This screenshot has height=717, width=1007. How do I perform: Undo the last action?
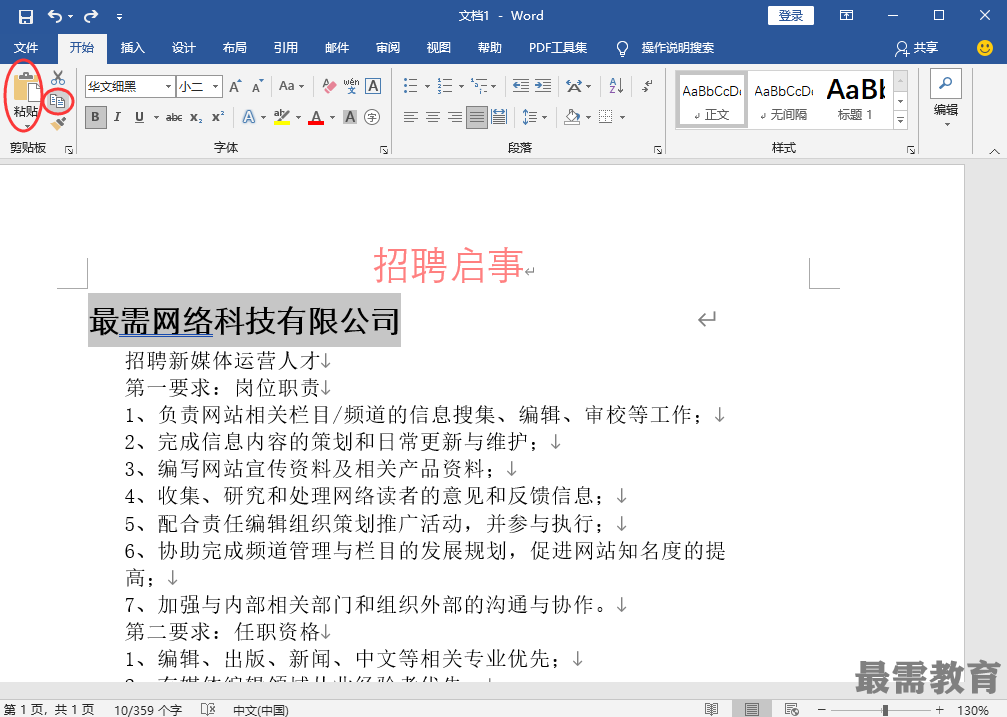[x=55, y=16]
